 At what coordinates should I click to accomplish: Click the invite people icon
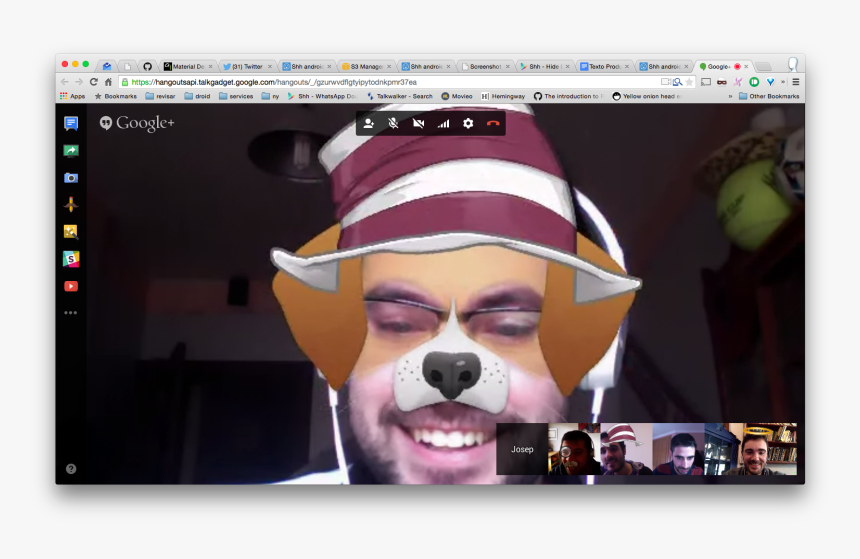point(369,124)
